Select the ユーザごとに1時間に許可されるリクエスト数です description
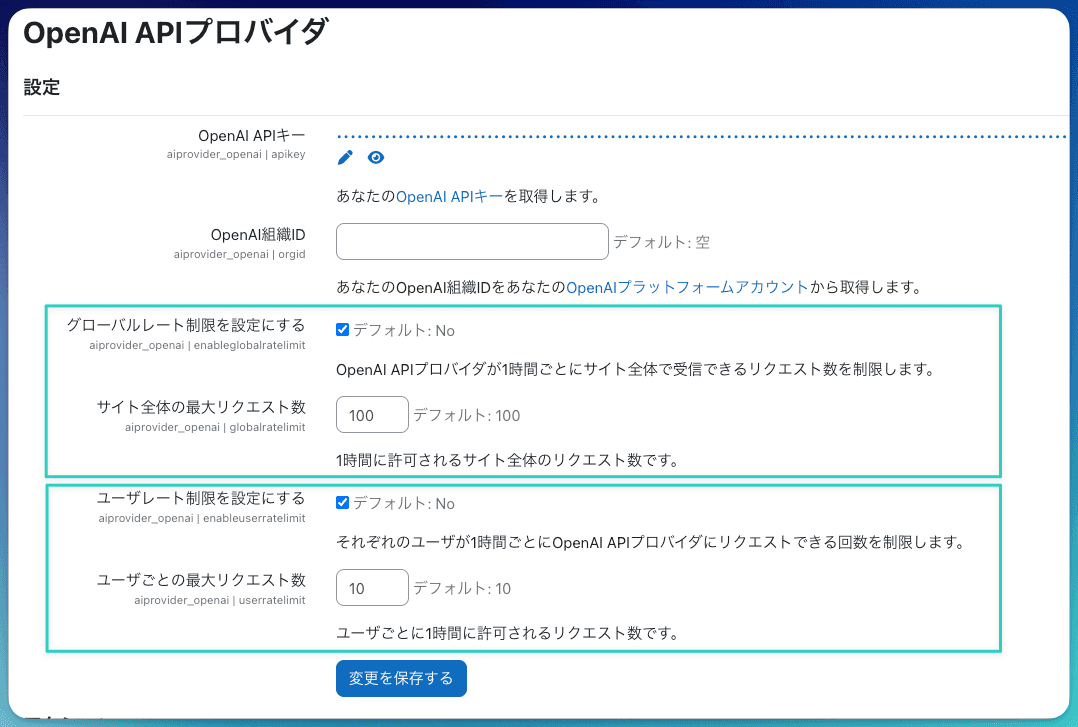 tap(507, 633)
